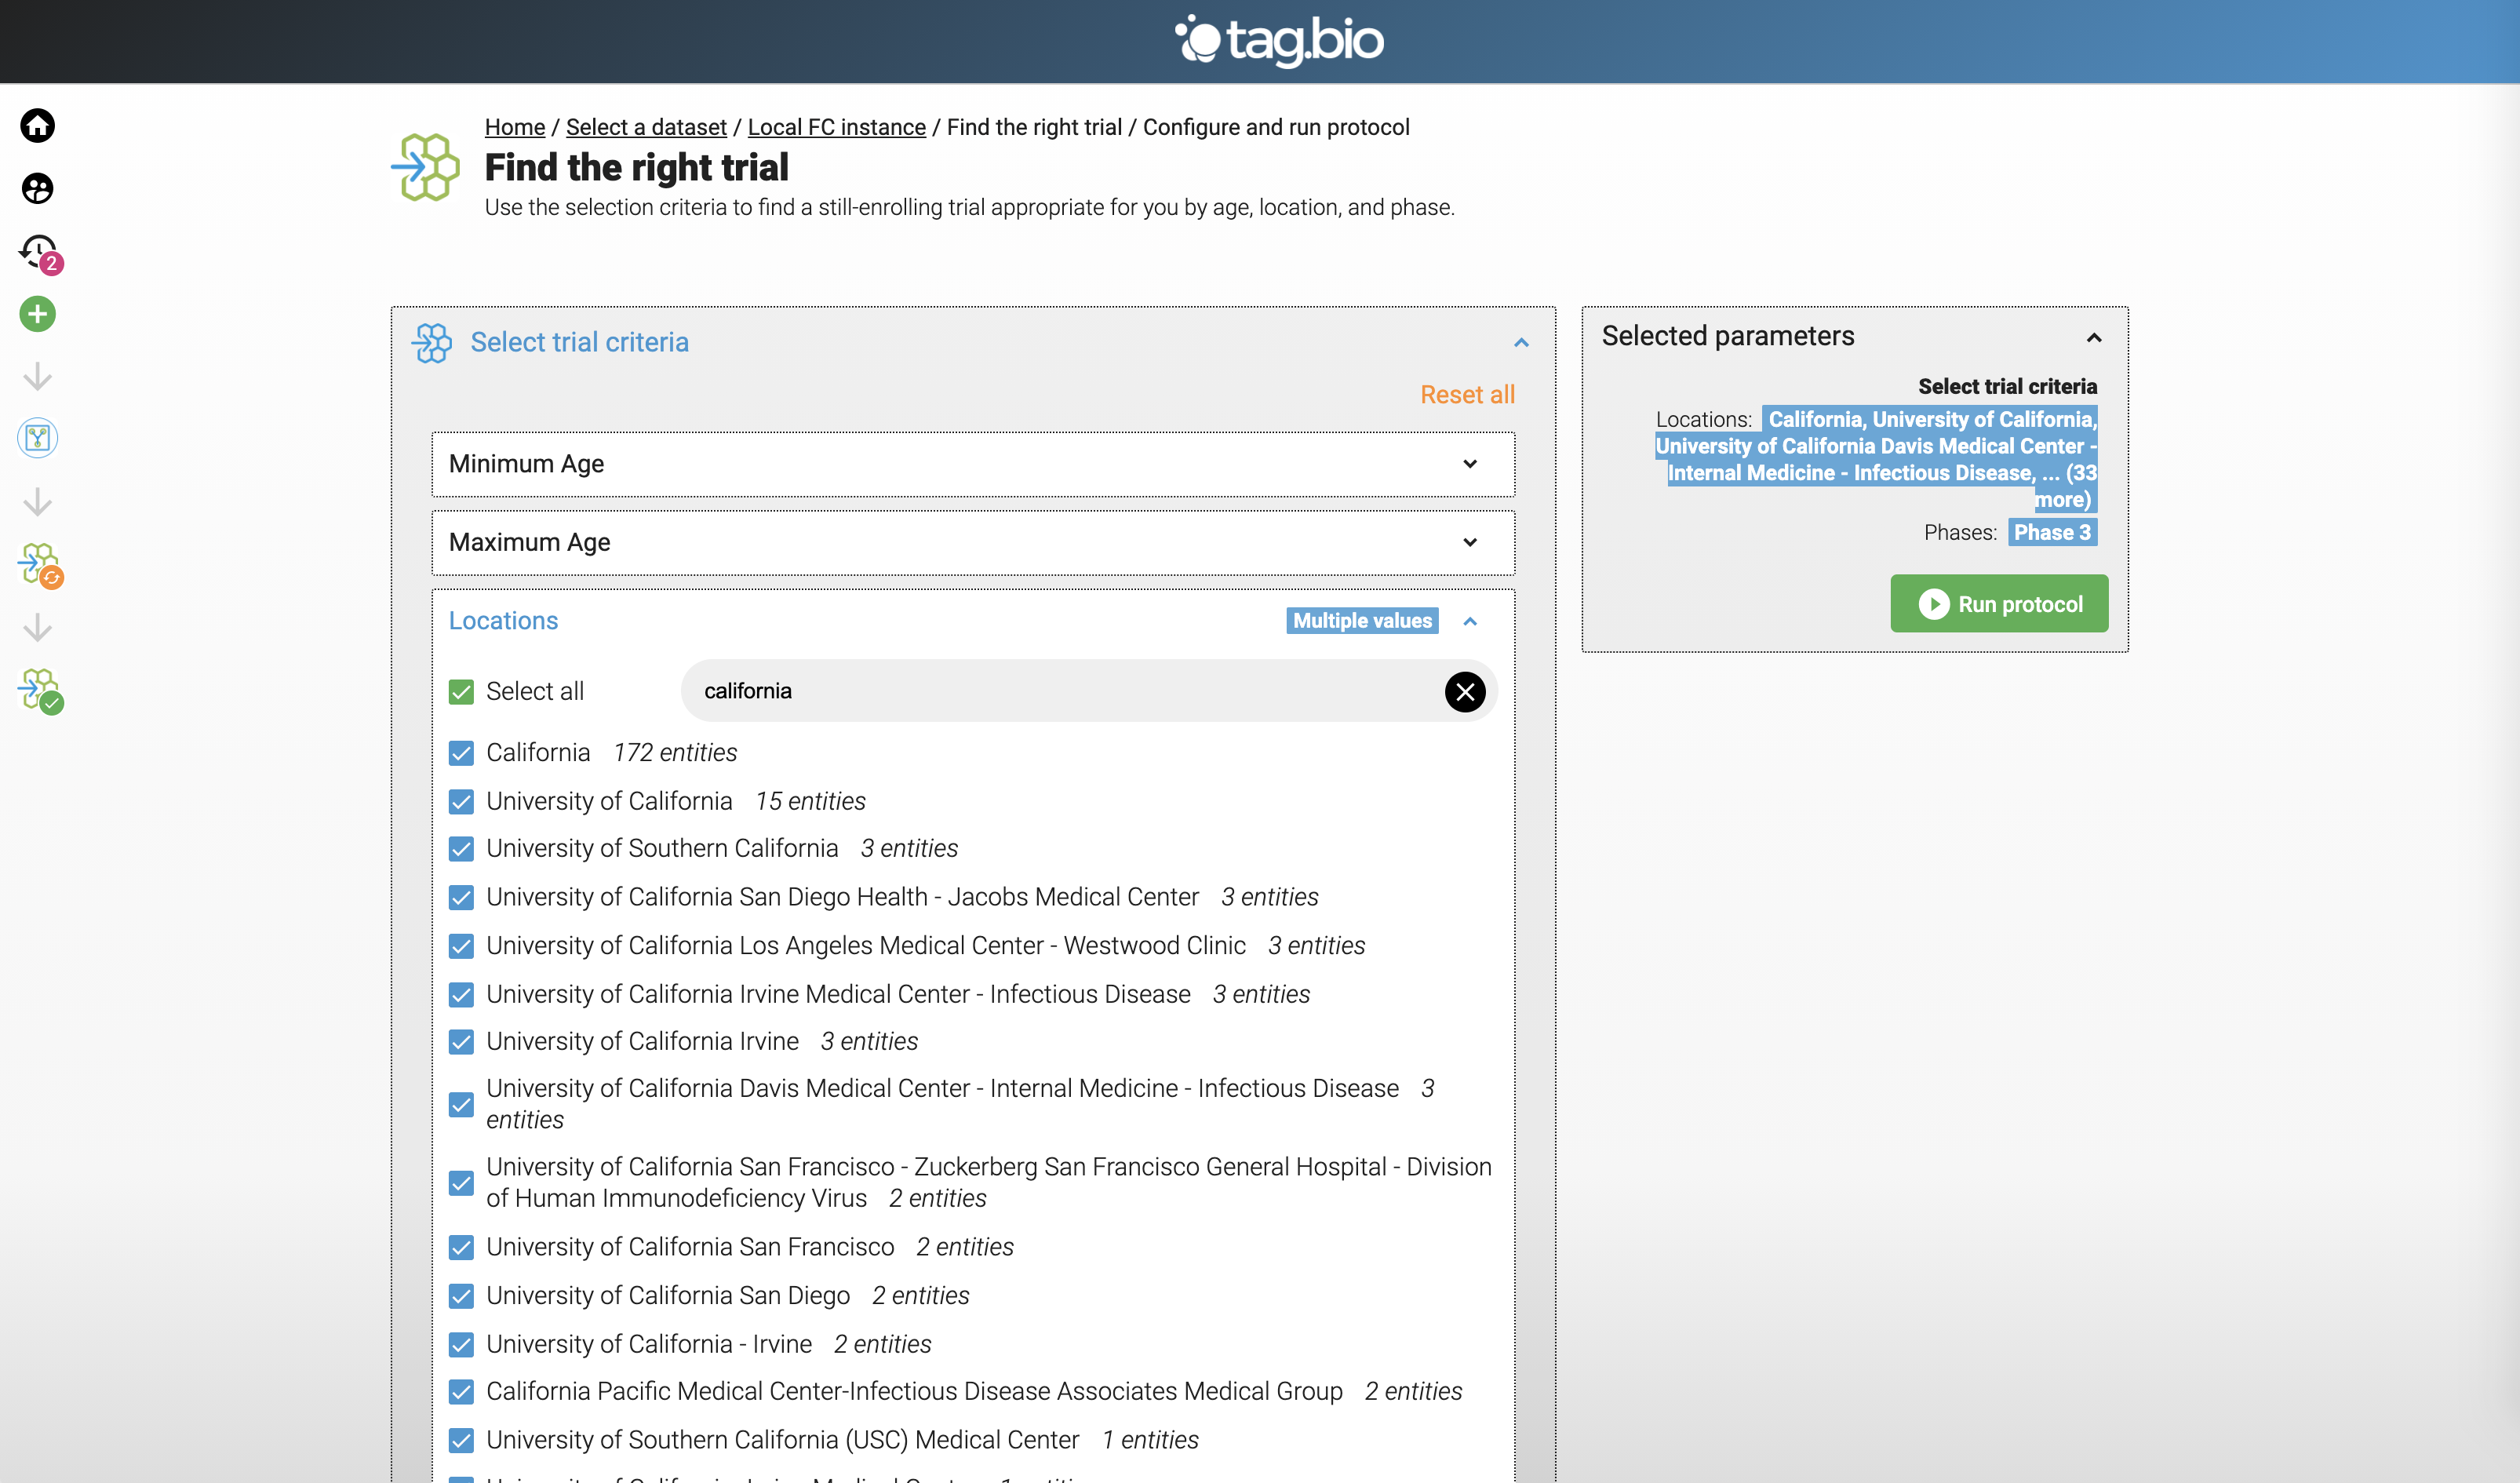
Task: Click the green plus add icon
Action: pos(38,314)
